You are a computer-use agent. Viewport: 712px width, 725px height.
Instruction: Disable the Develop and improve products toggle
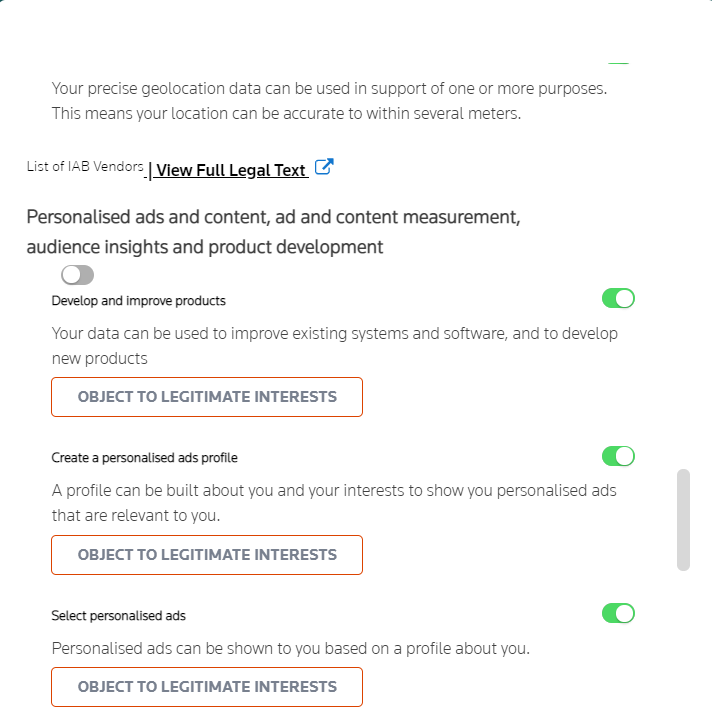(618, 298)
